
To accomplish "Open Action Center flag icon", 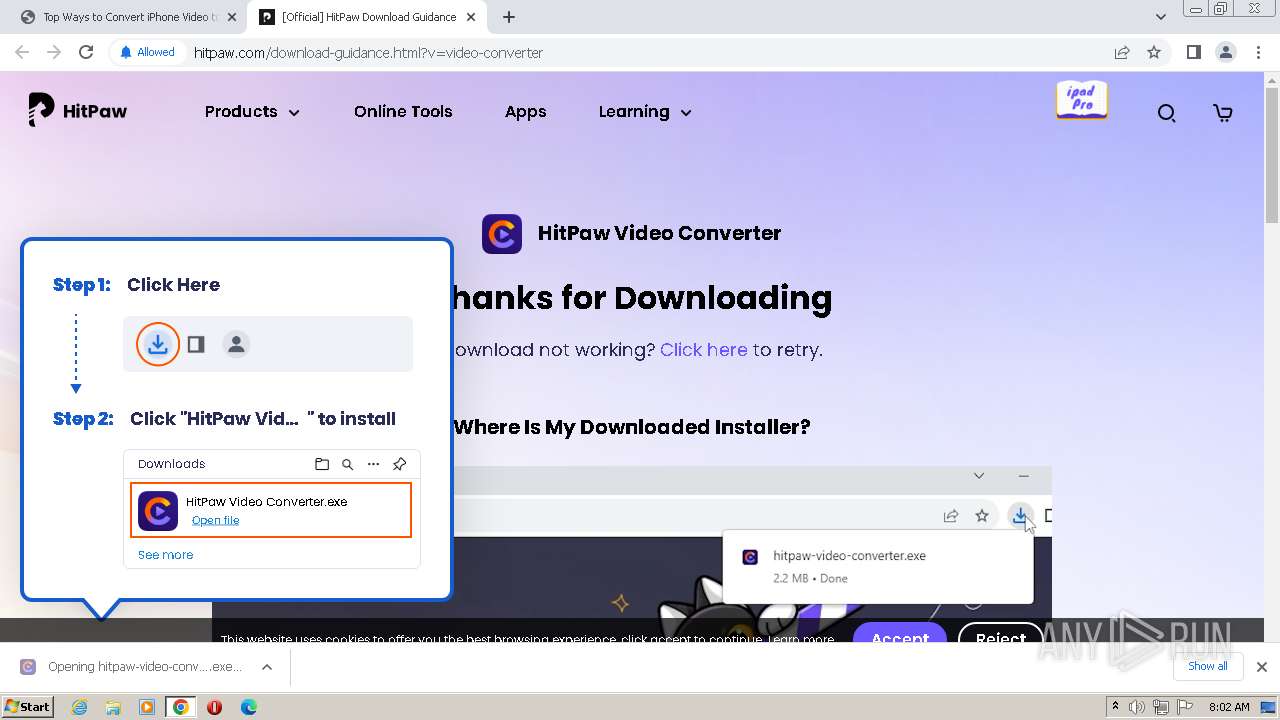I will pyautogui.click(x=1187, y=707).
